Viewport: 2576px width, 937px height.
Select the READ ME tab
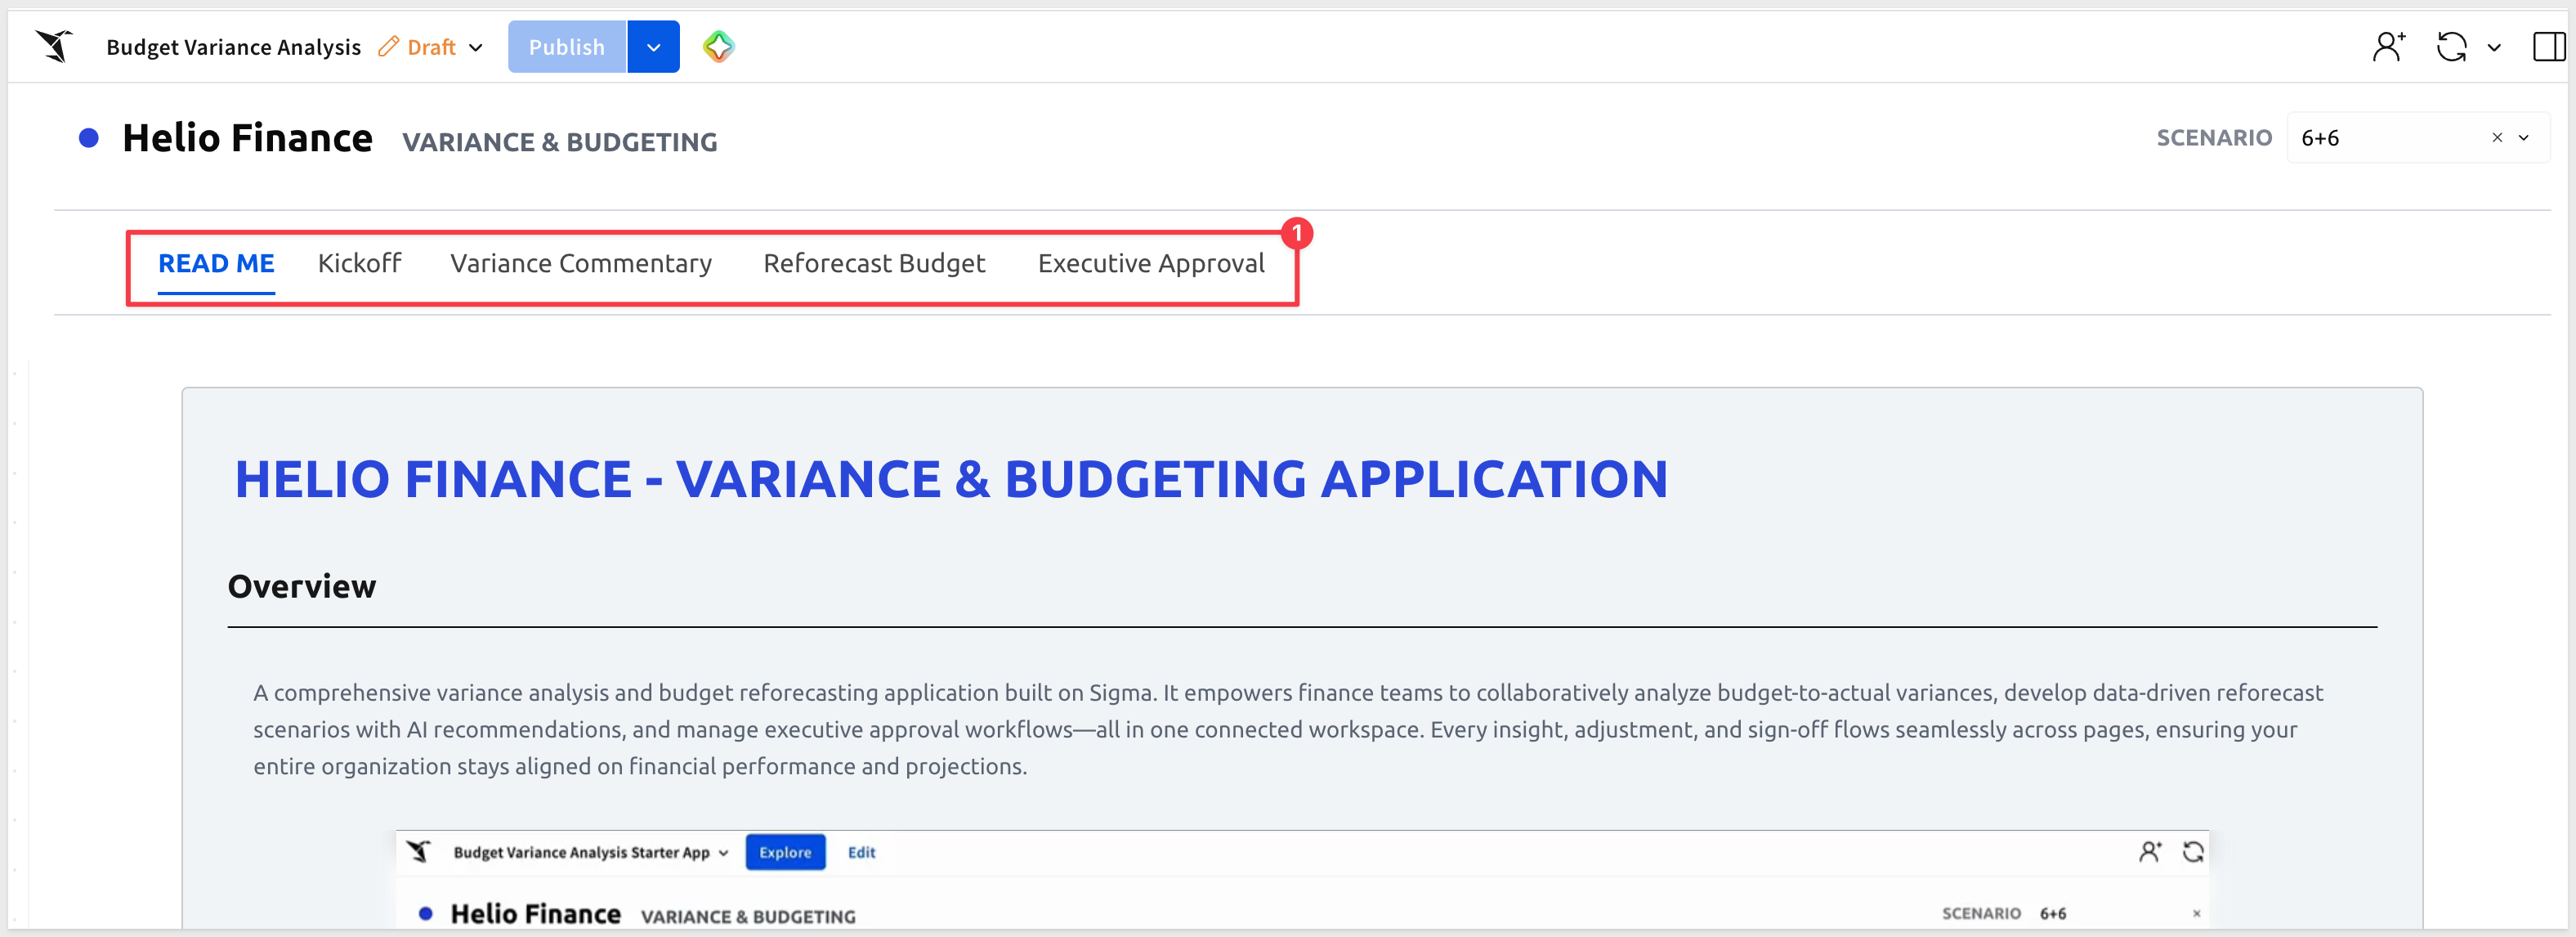[x=216, y=263]
